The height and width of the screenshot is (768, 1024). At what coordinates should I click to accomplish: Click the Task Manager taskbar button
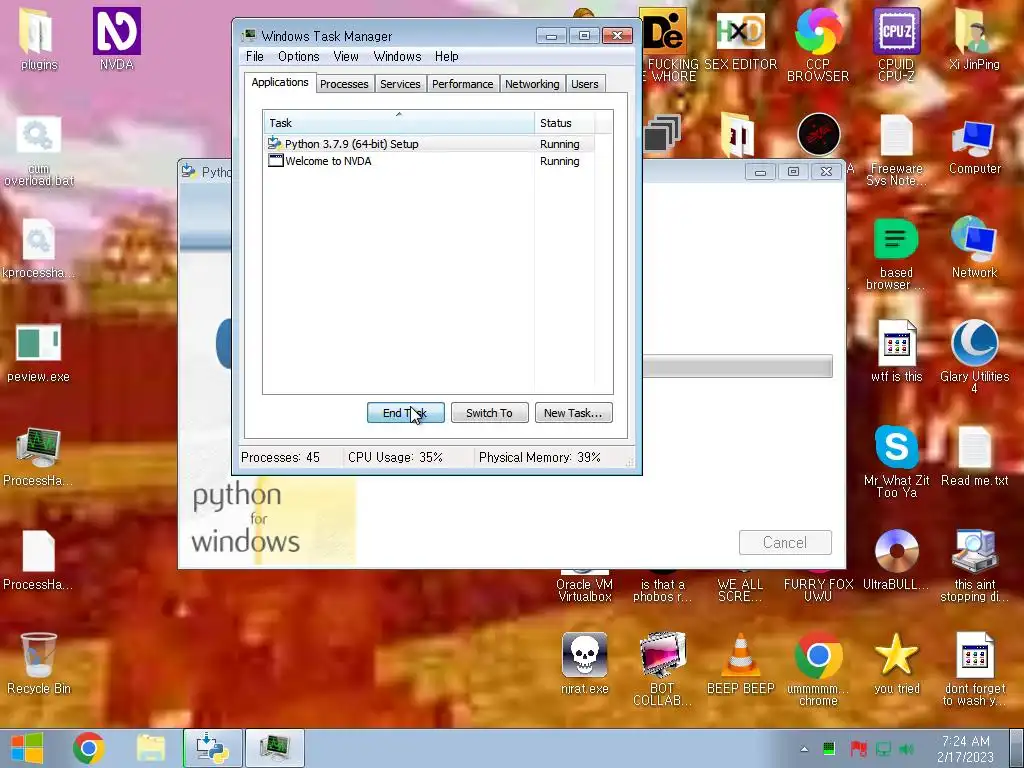(x=274, y=748)
